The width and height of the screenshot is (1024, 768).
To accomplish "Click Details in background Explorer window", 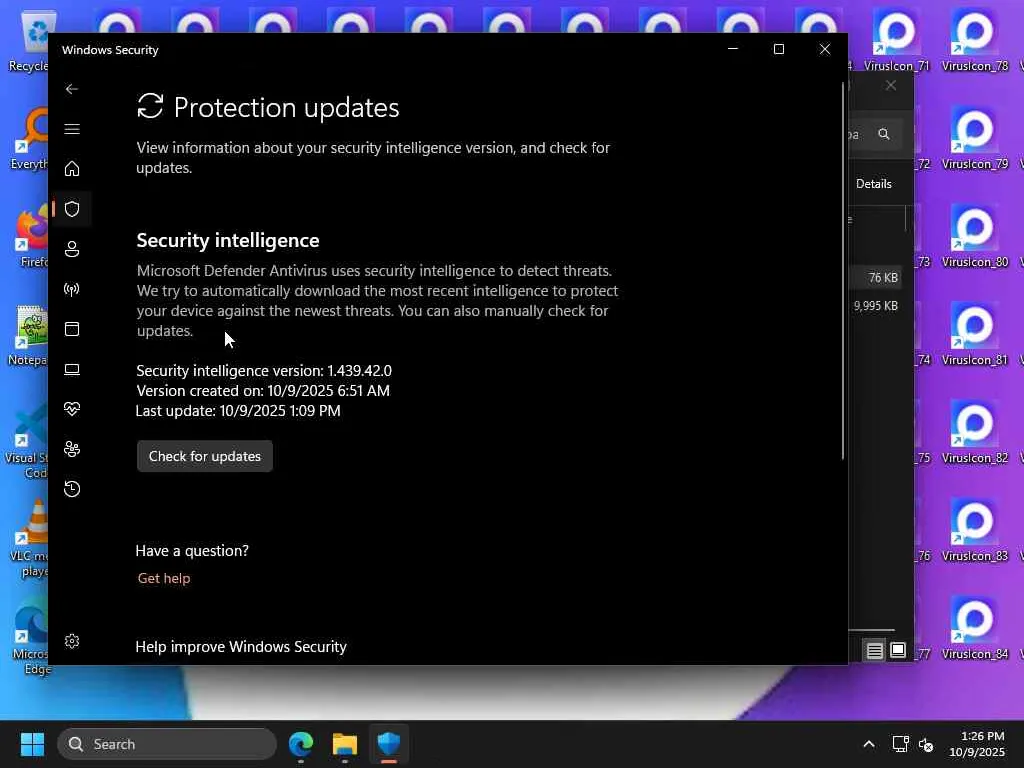I will tap(874, 184).
